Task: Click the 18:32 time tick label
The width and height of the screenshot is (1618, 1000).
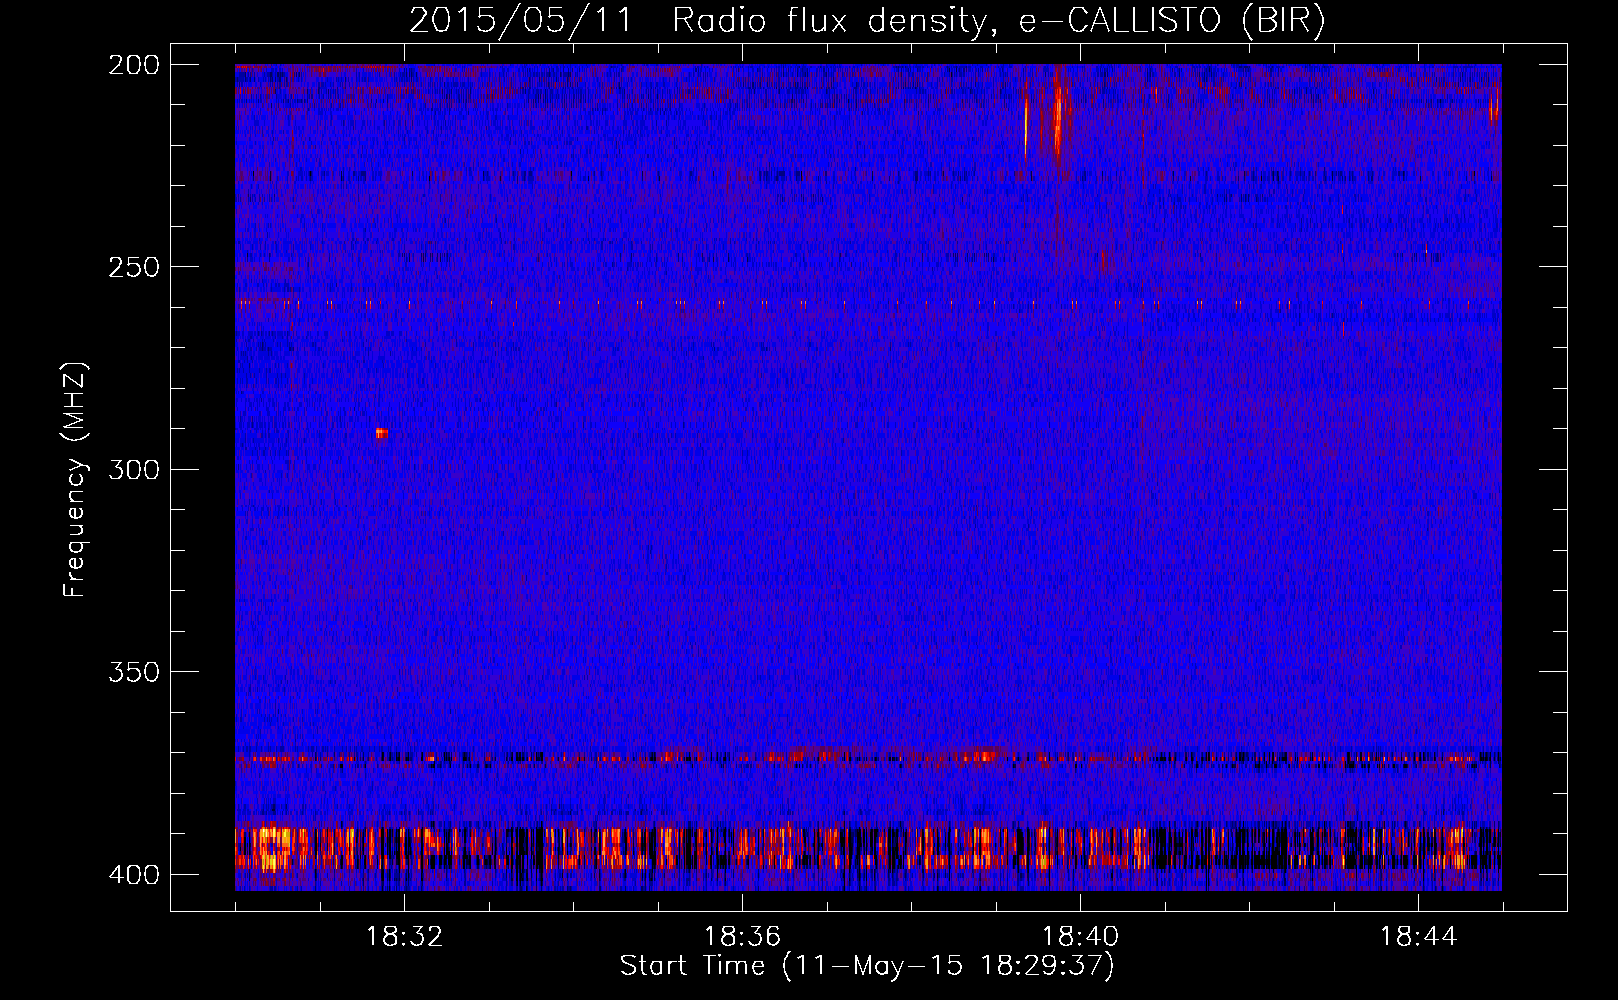Action: (x=404, y=937)
